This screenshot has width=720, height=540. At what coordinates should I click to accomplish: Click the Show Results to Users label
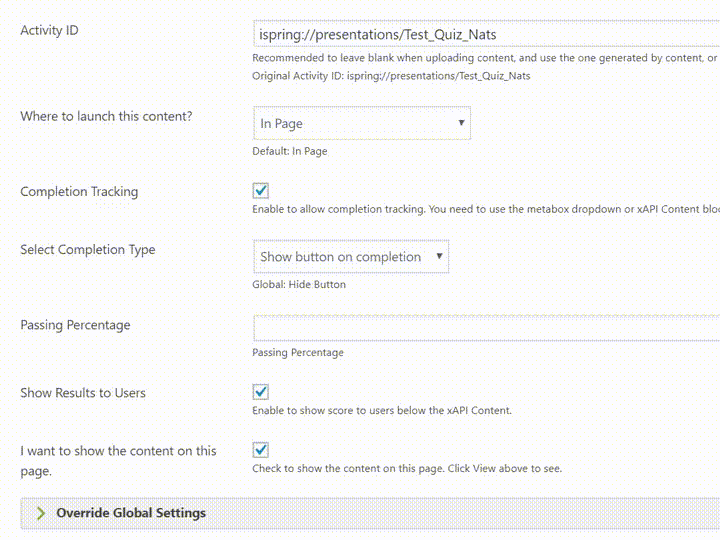tap(83, 393)
